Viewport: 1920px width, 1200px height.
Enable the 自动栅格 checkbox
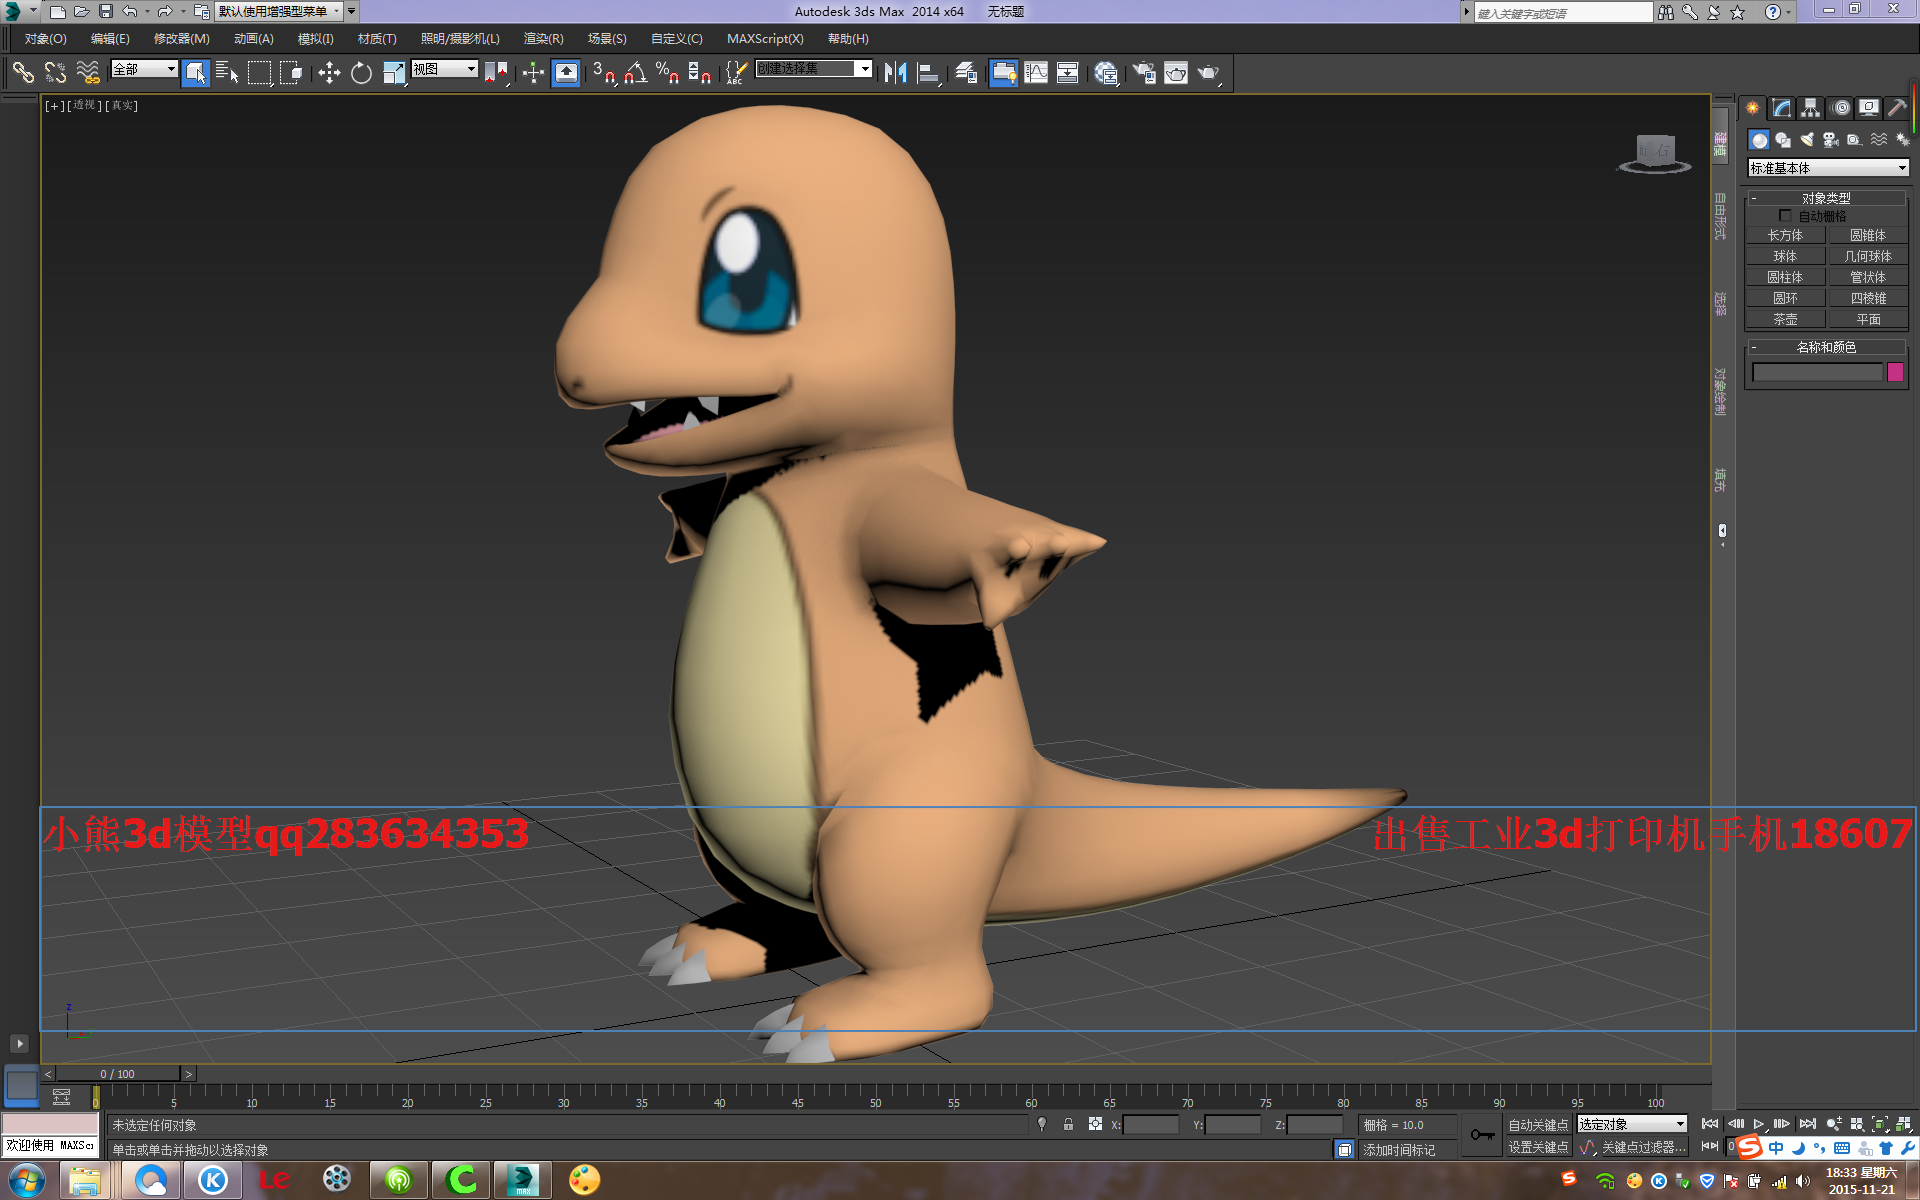[x=1785, y=216]
